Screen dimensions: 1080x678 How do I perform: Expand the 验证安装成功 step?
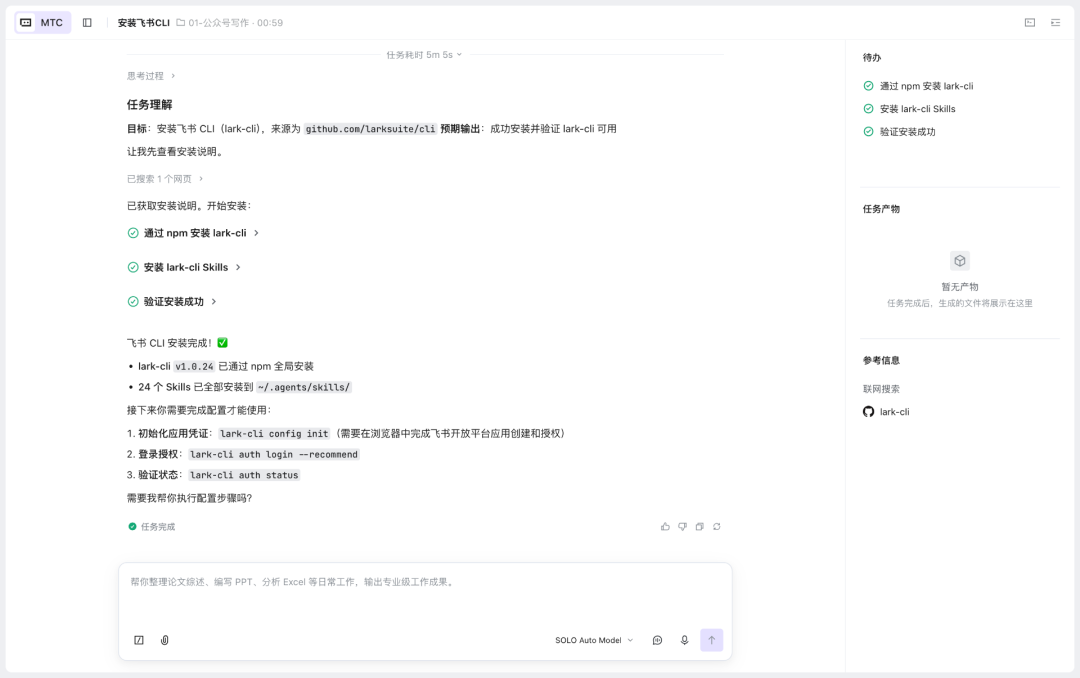click(172, 301)
